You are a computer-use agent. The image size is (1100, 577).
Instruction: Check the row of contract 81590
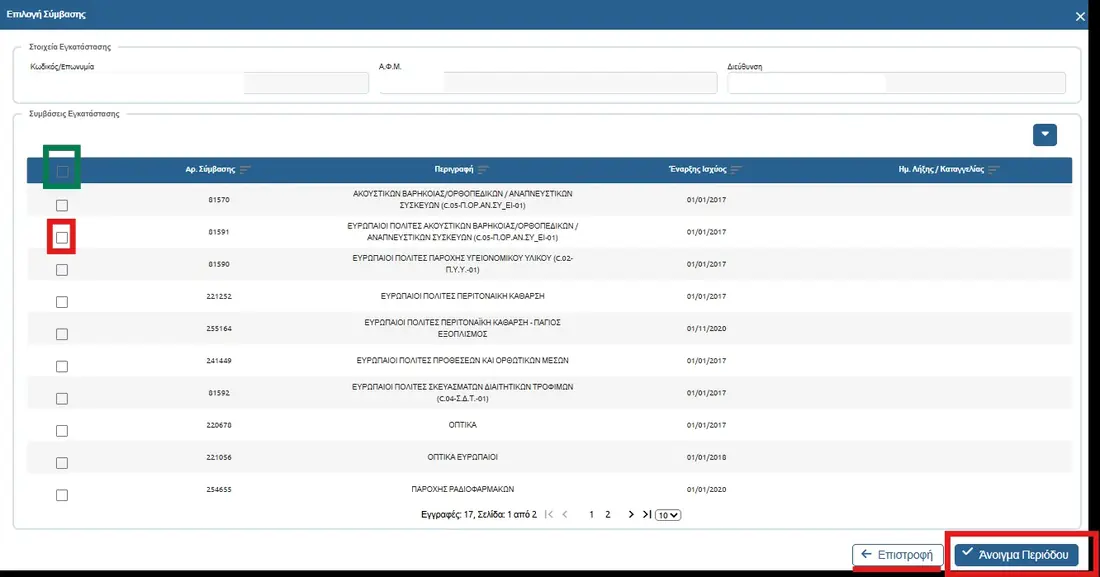click(x=62, y=270)
